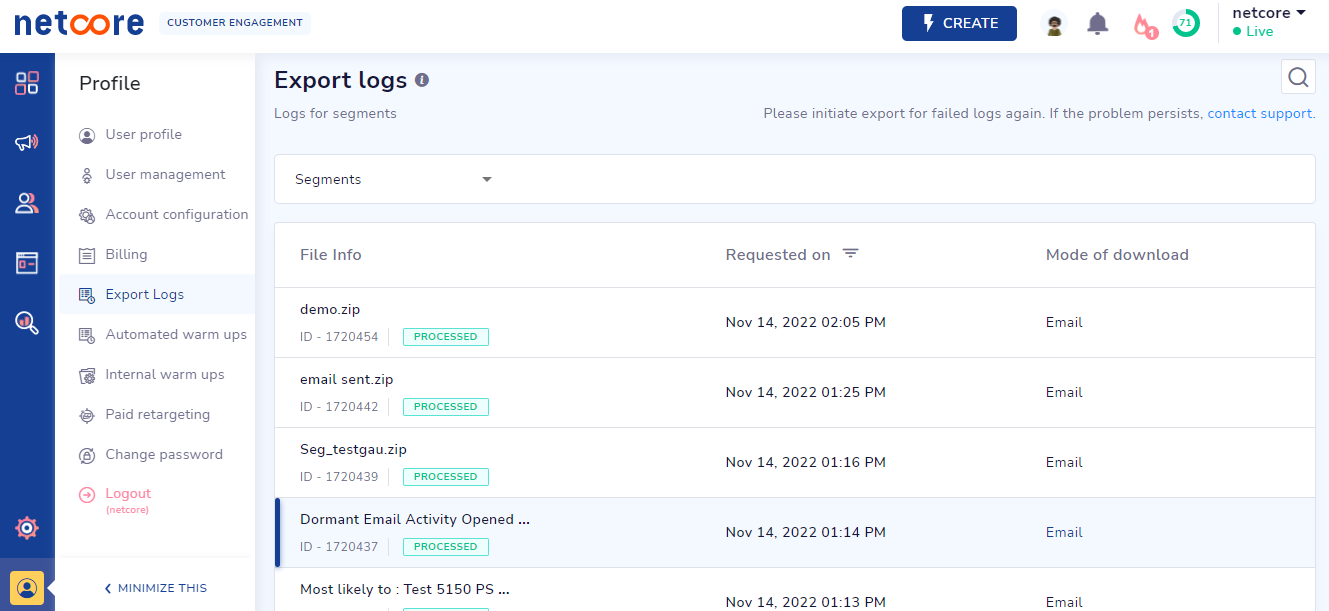Open the audience users icon in sidebar

(27, 203)
